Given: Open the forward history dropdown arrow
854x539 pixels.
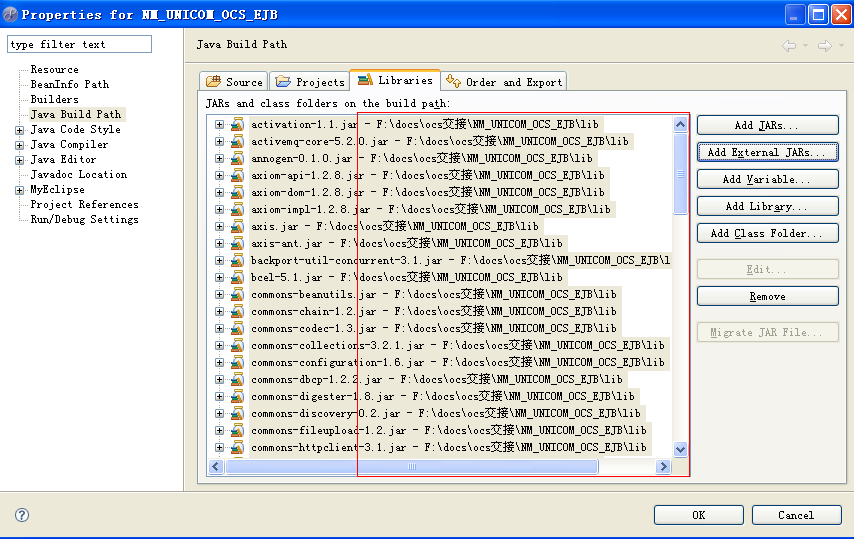Looking at the screenshot, I should coord(841,46).
